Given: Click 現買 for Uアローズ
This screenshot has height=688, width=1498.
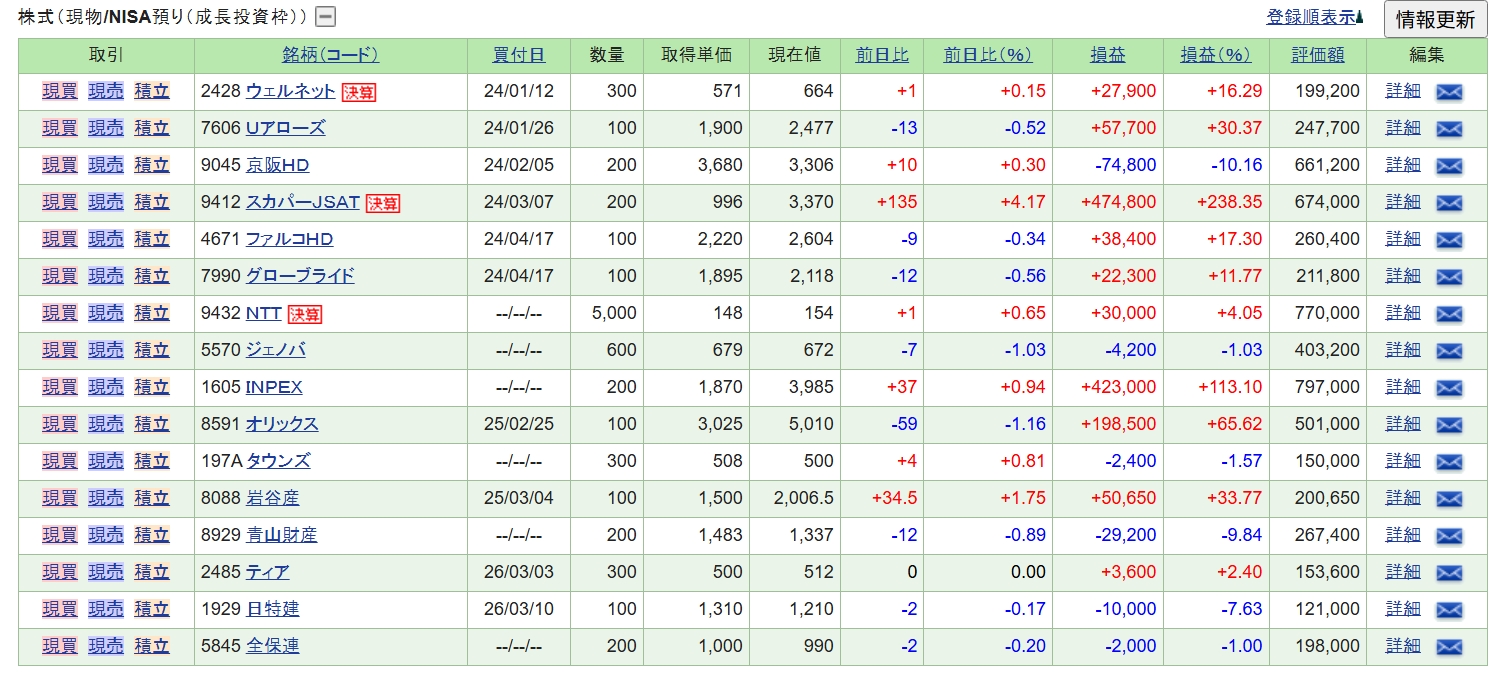Looking at the screenshot, I should tap(59, 128).
